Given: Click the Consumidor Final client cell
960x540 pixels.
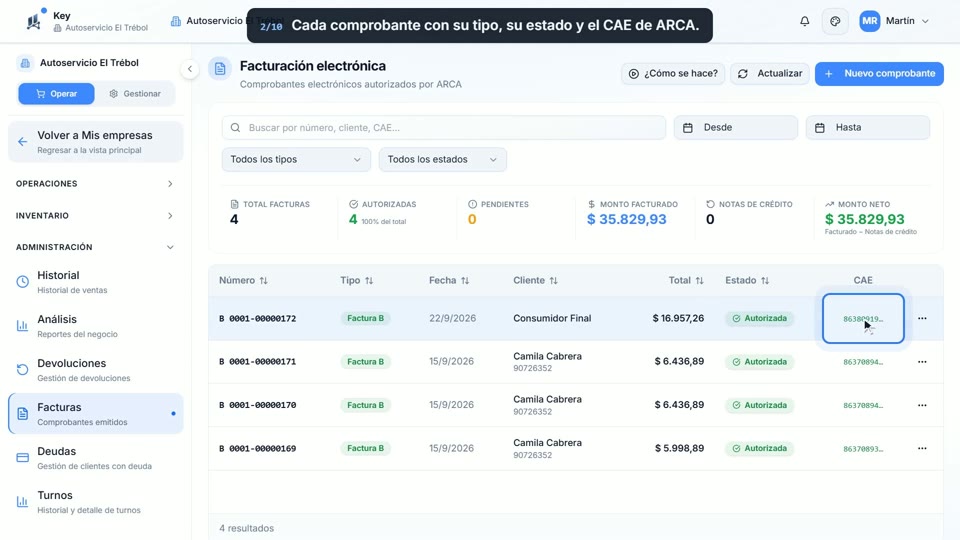Looking at the screenshot, I should tap(552, 318).
